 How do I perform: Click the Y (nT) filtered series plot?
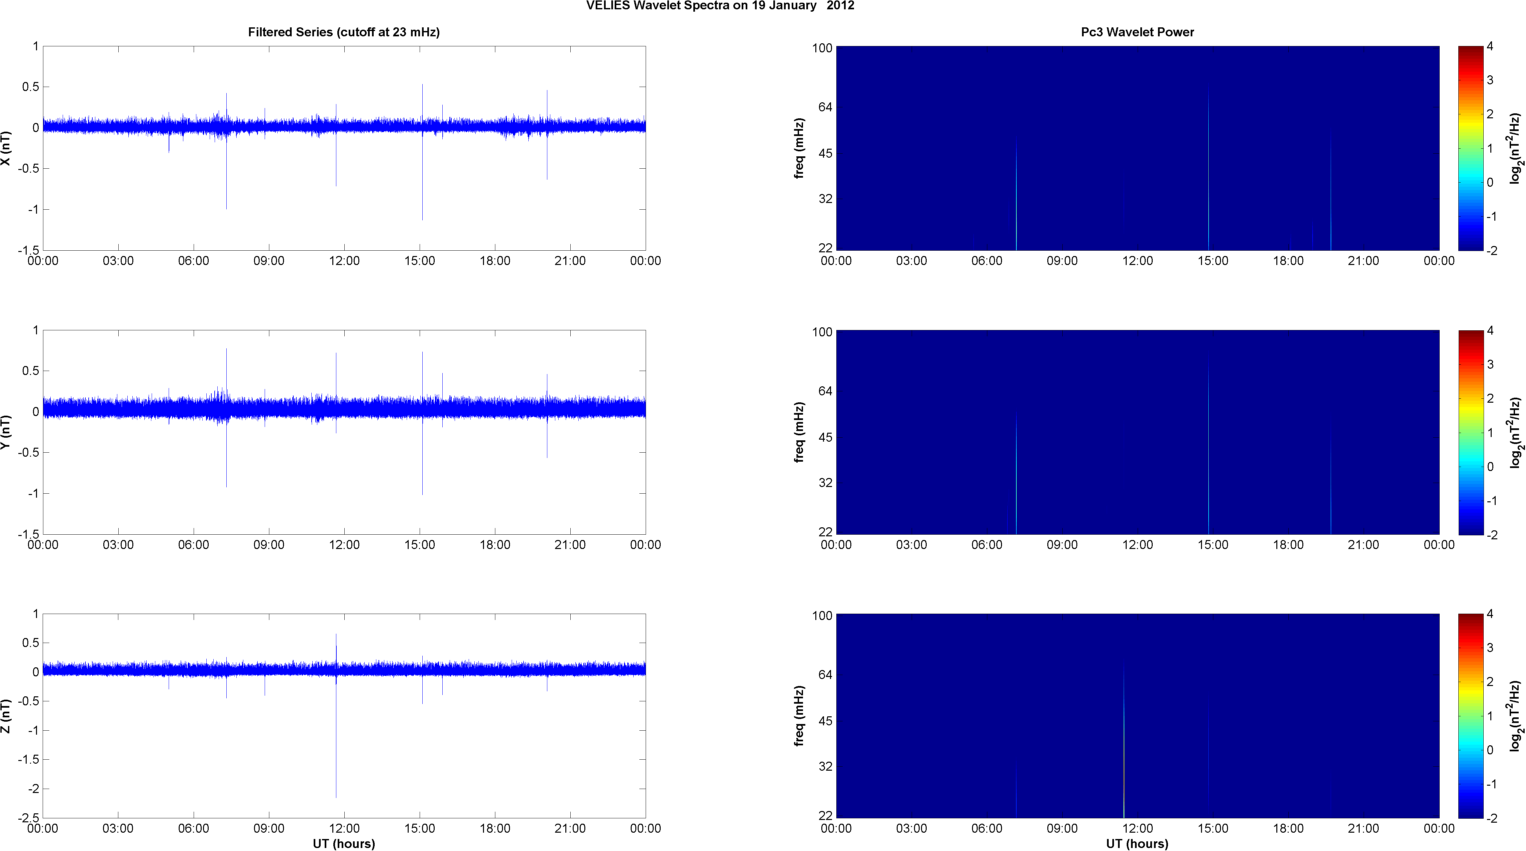344,432
